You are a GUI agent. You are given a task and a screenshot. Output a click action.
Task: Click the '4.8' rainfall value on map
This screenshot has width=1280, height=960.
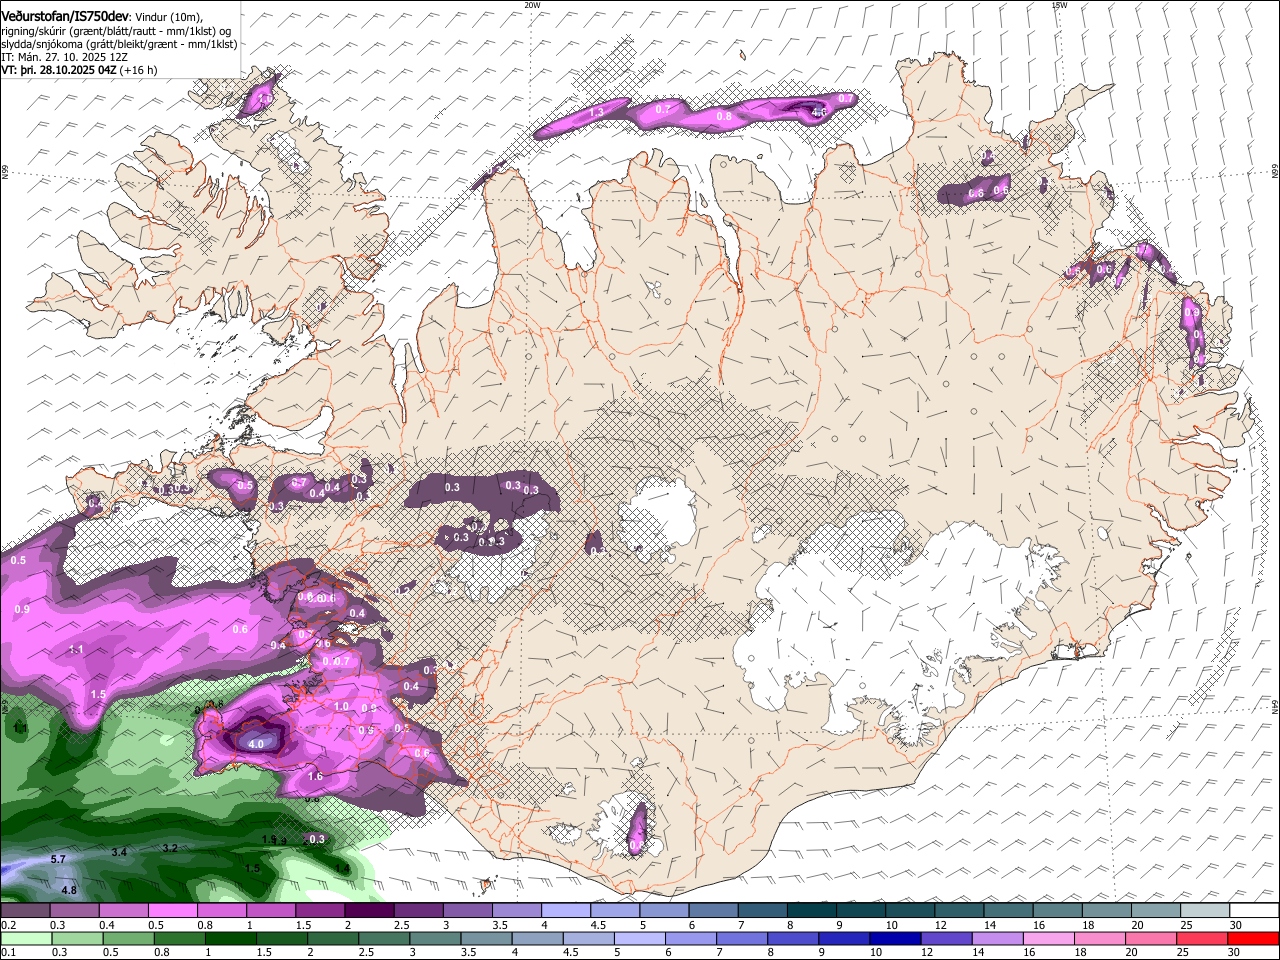pos(69,890)
